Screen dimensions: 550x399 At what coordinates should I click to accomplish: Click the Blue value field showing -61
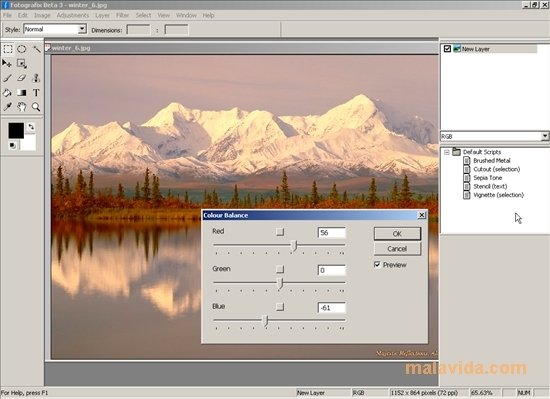331,307
